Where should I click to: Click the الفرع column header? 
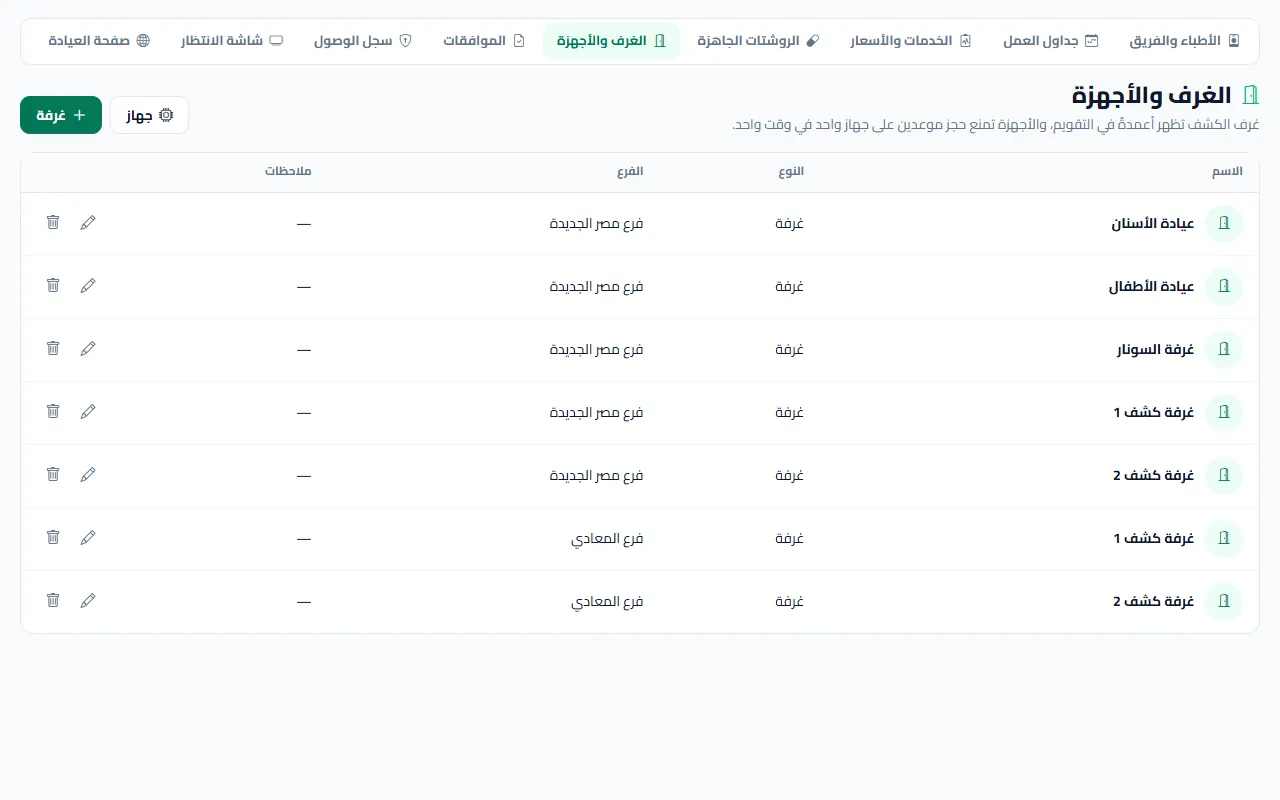coord(630,172)
